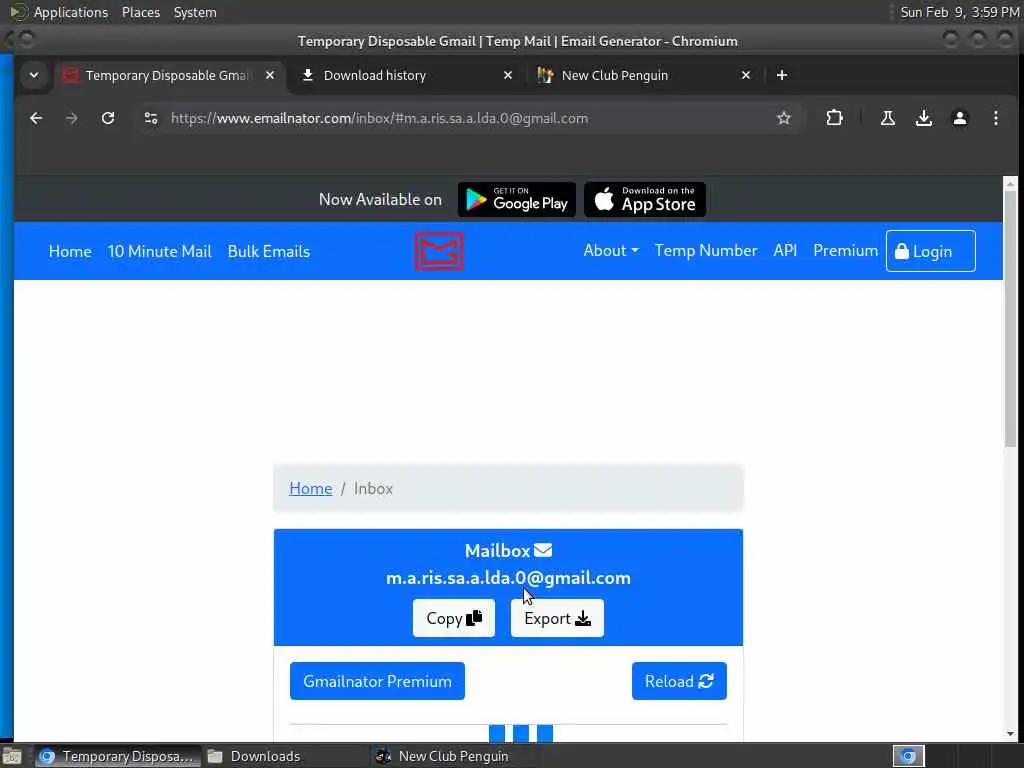Image resolution: width=1024 pixels, height=768 pixels.
Task: Export the mailbox with the Export button
Action: (557, 618)
